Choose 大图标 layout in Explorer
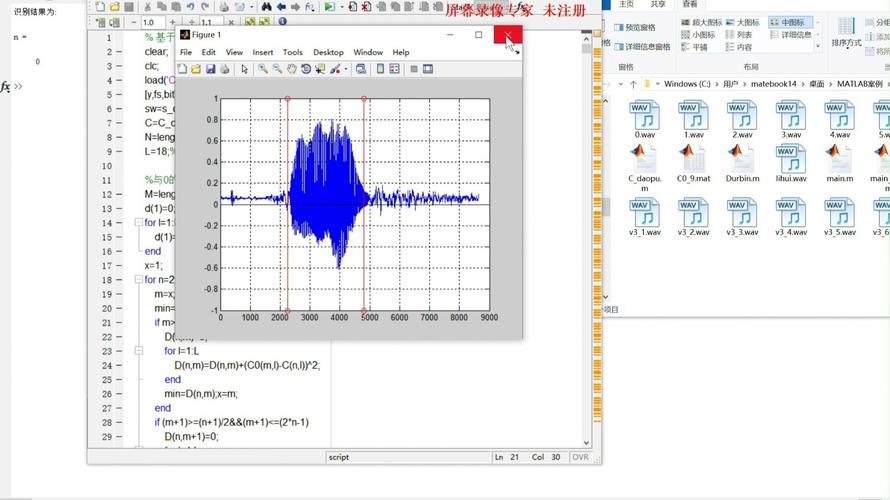 click(743, 22)
